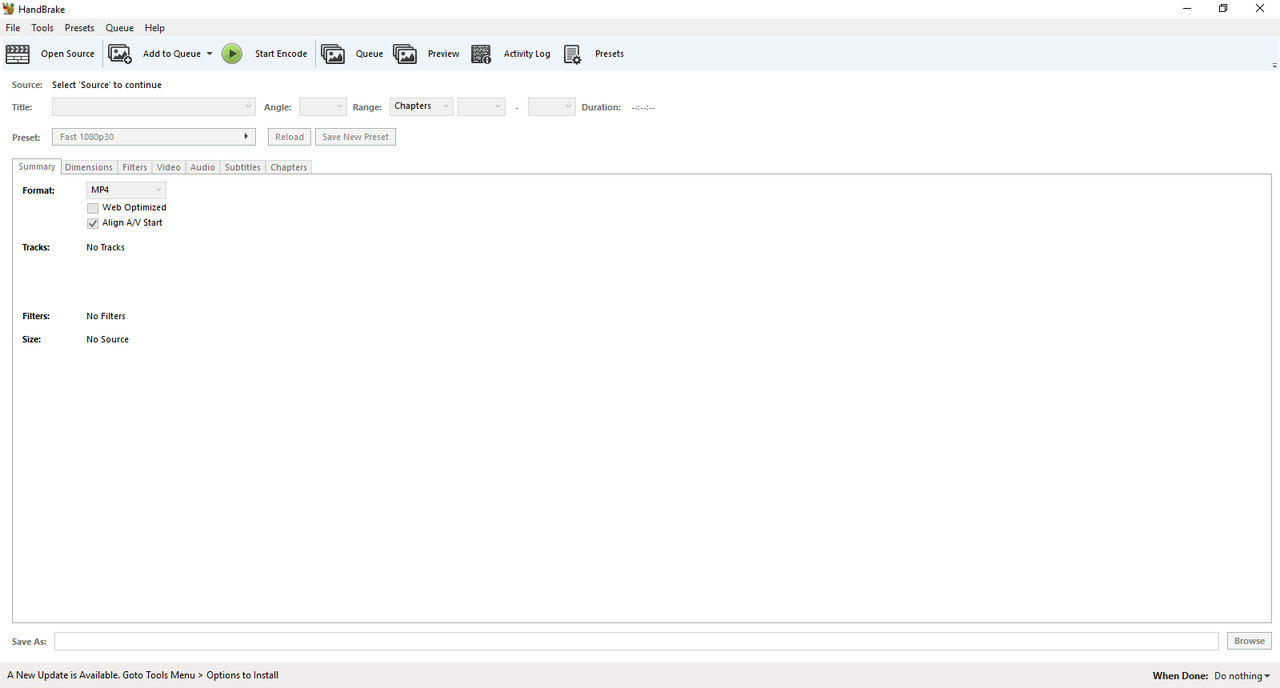Enable the Web Optimized checkbox

93,208
